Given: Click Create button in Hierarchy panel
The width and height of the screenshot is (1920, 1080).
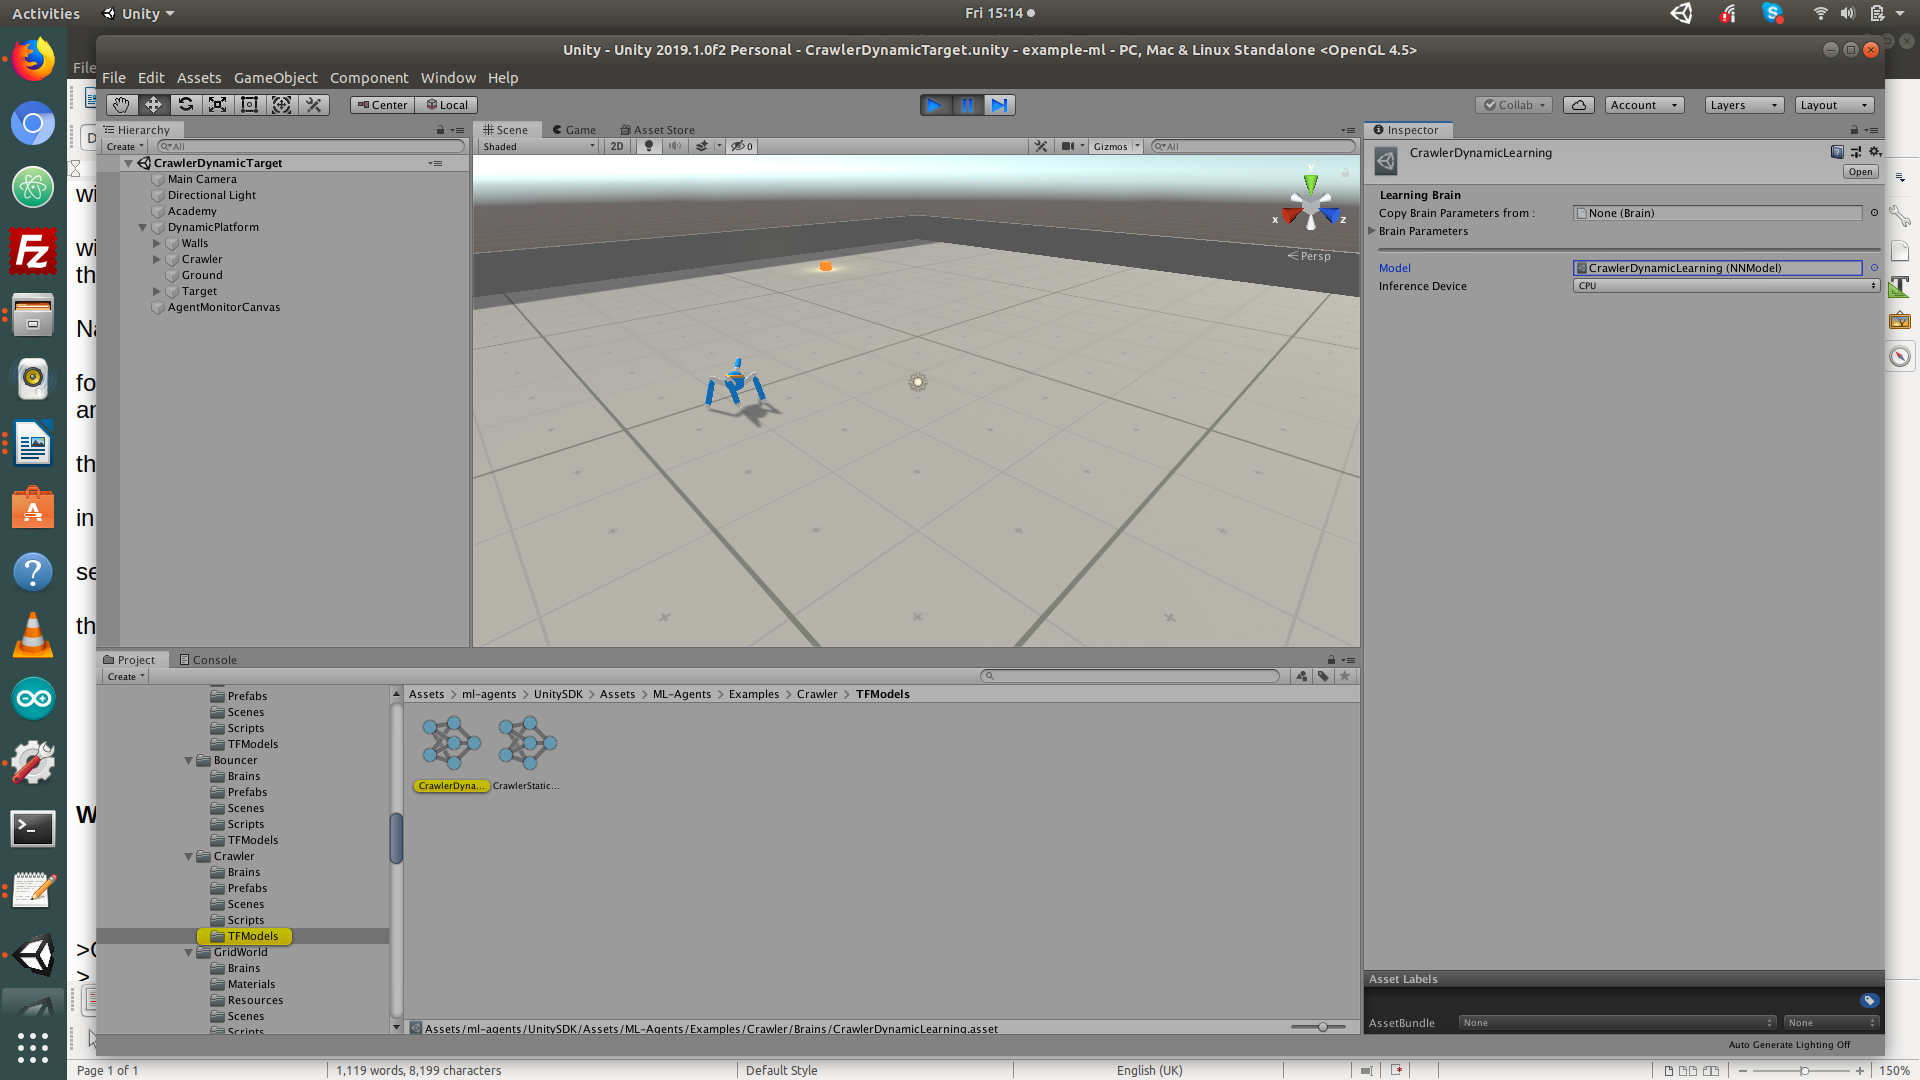Looking at the screenshot, I should point(125,146).
